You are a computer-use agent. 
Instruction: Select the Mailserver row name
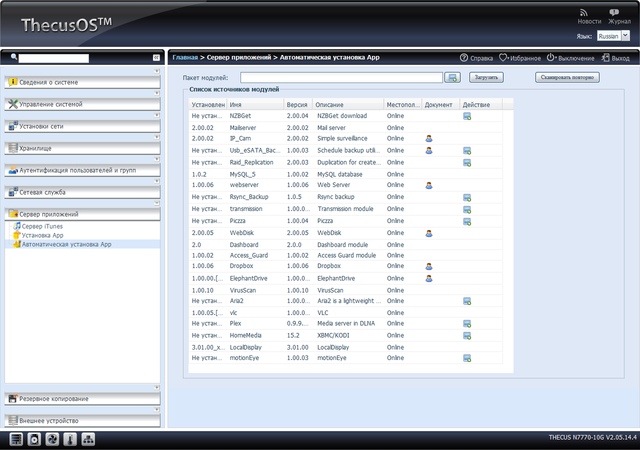[243, 128]
